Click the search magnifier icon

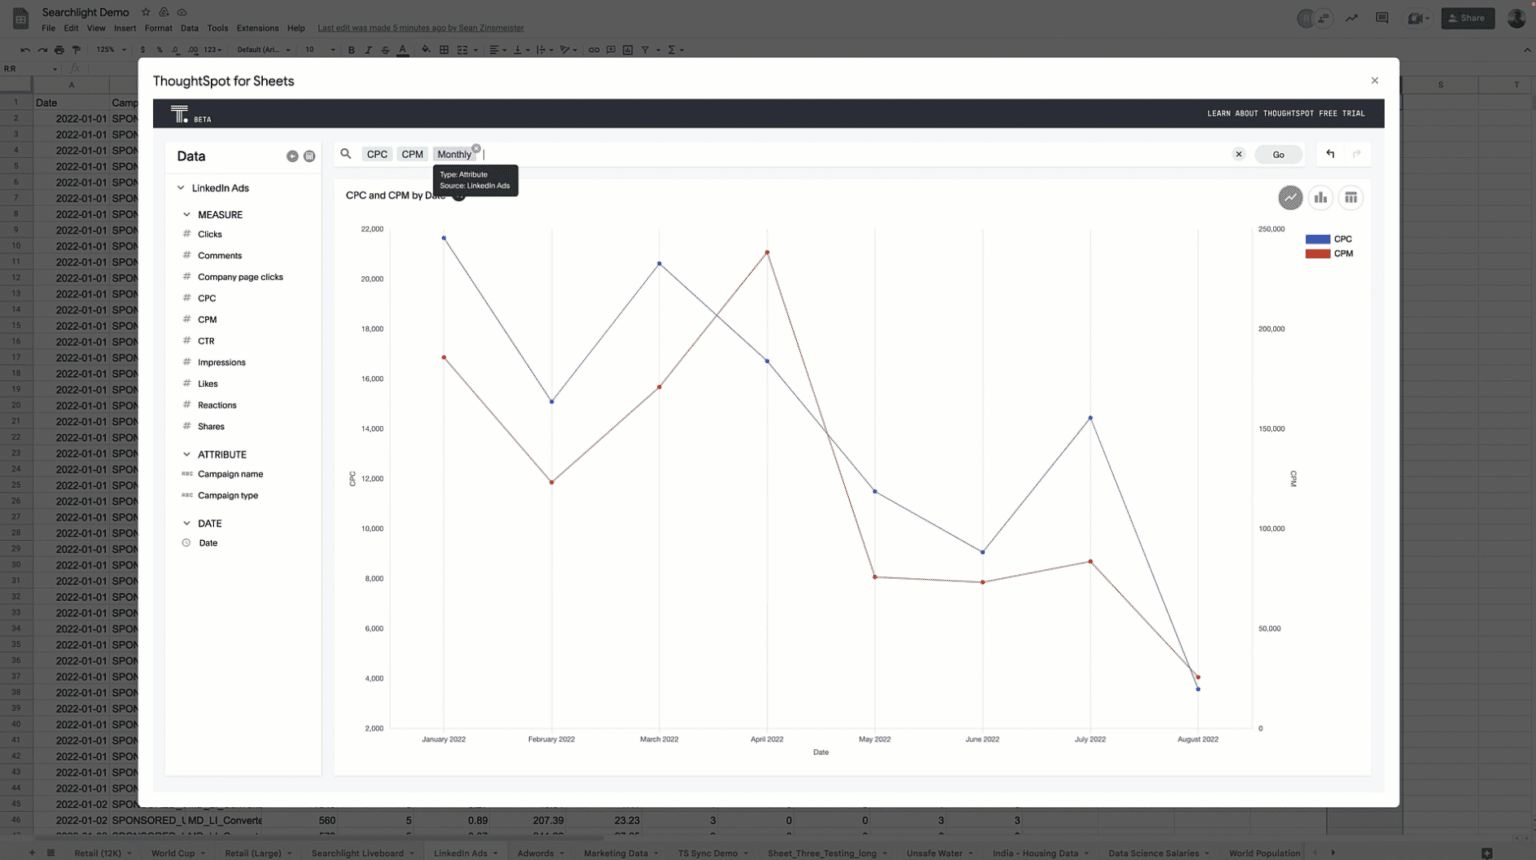pyautogui.click(x=346, y=154)
